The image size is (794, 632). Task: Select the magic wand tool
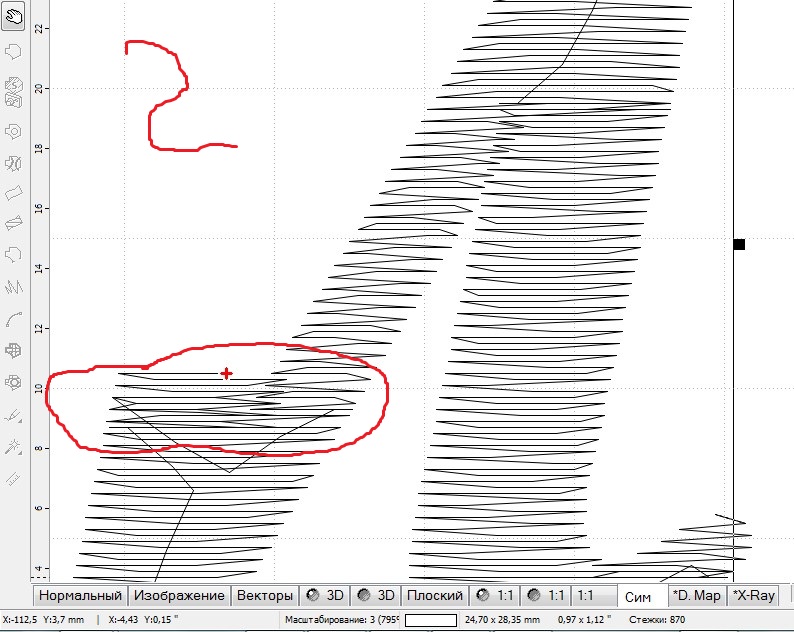[13, 446]
